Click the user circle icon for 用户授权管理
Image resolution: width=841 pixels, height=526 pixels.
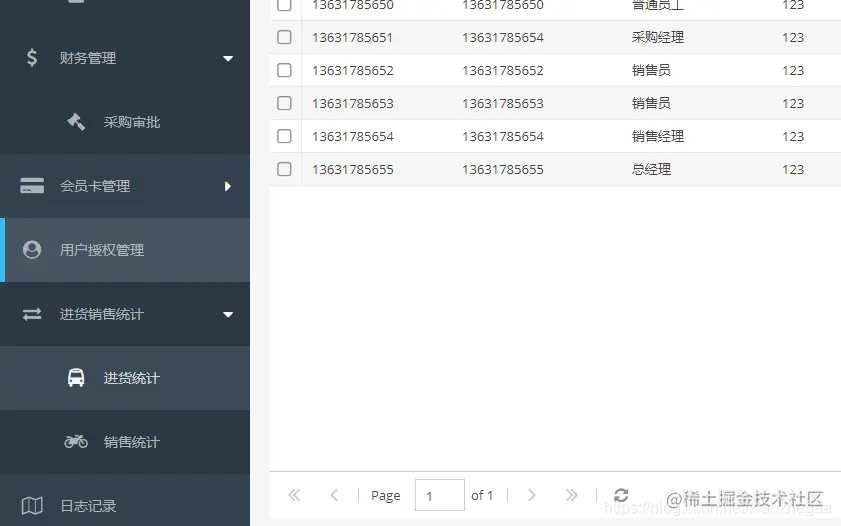(x=32, y=250)
